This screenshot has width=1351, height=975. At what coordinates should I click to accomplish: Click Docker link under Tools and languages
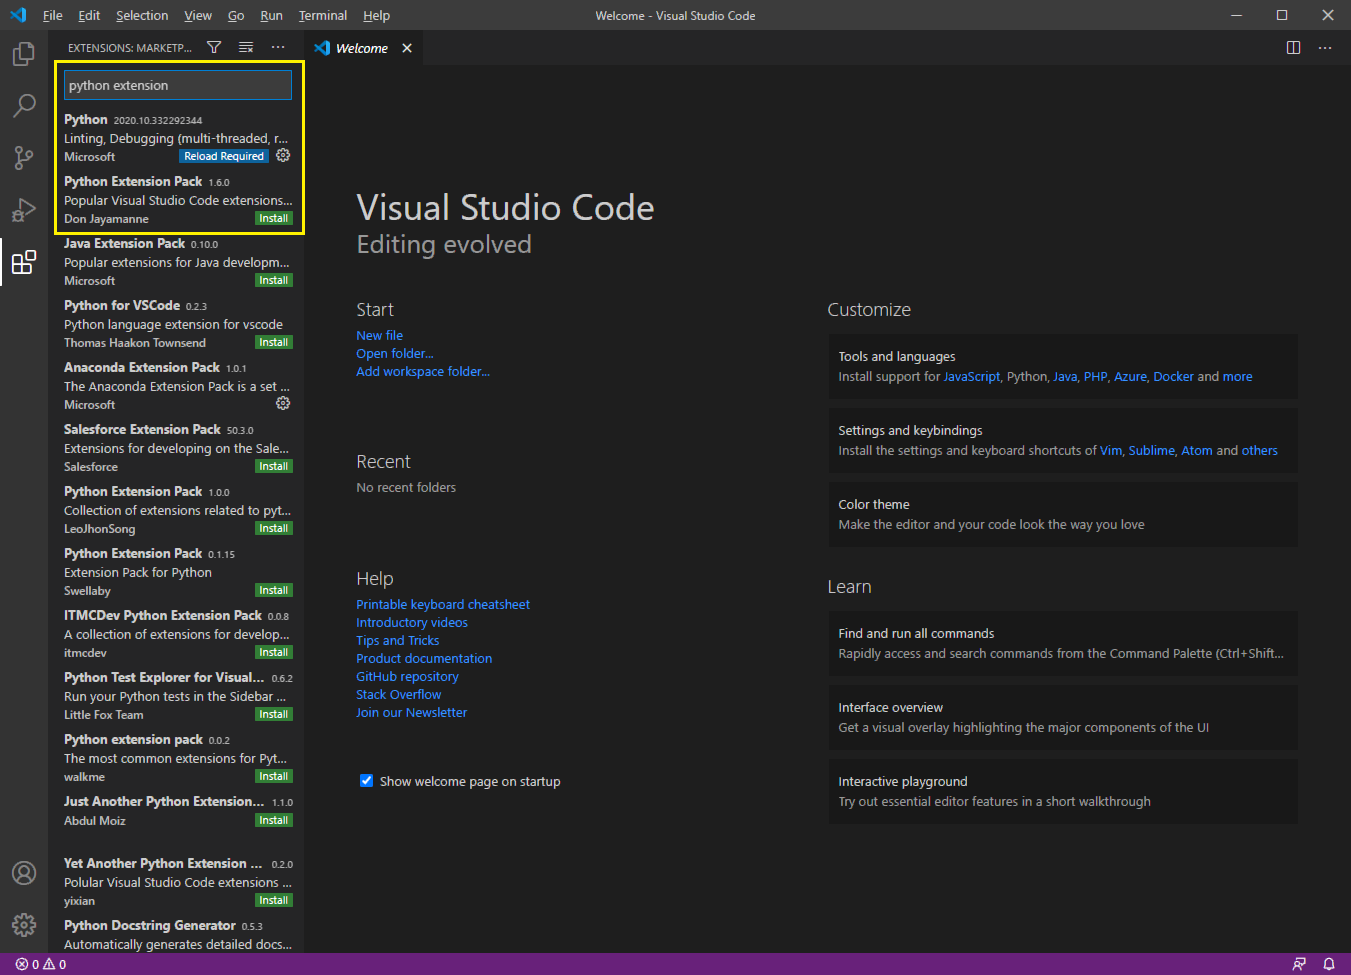point(1173,377)
